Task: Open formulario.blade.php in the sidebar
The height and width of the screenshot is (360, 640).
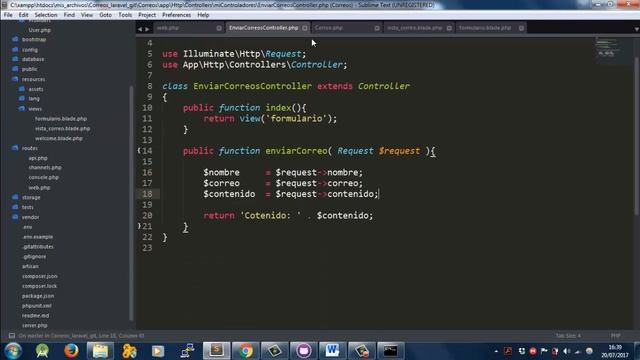Action: (61, 119)
